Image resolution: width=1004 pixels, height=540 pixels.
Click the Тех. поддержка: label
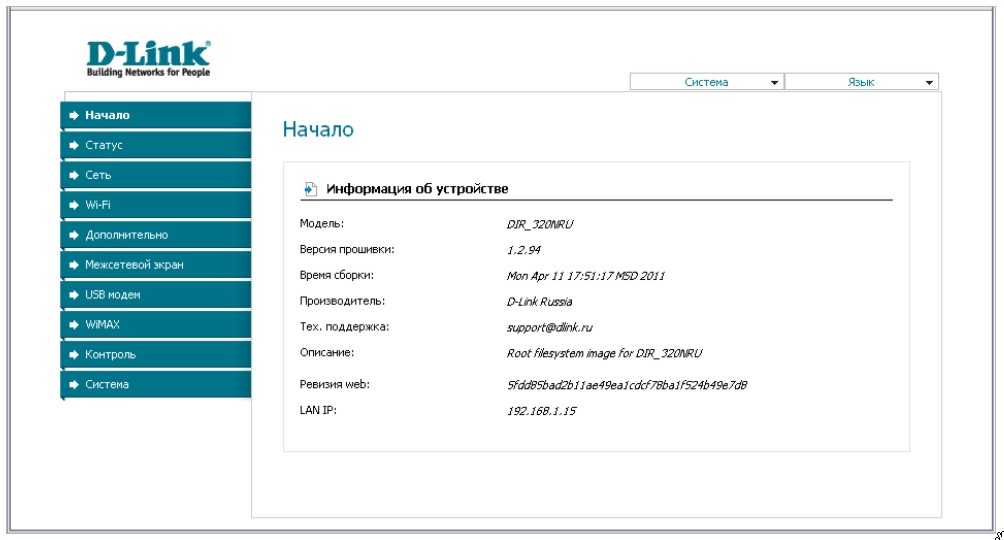344,327
